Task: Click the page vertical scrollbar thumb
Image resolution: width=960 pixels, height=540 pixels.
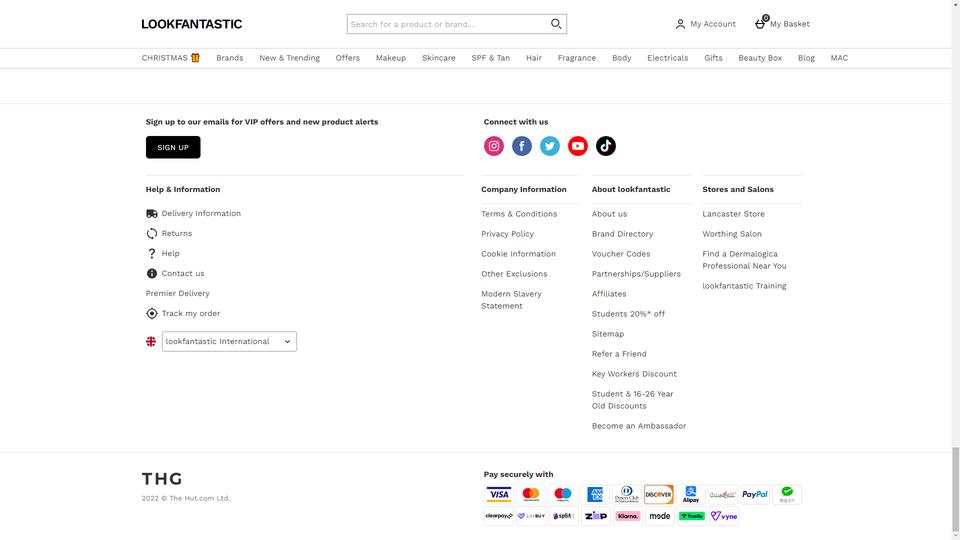Action: coord(955,490)
